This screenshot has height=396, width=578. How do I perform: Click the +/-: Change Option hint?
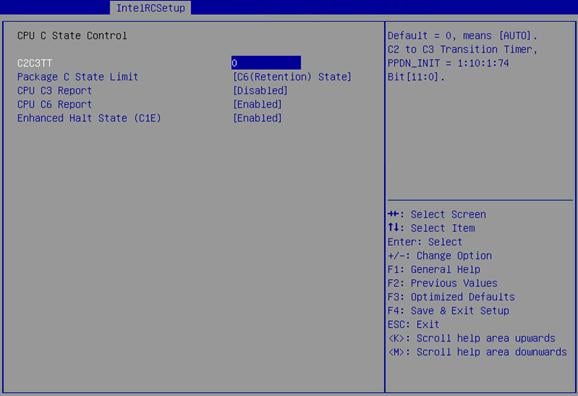pyautogui.click(x=440, y=256)
